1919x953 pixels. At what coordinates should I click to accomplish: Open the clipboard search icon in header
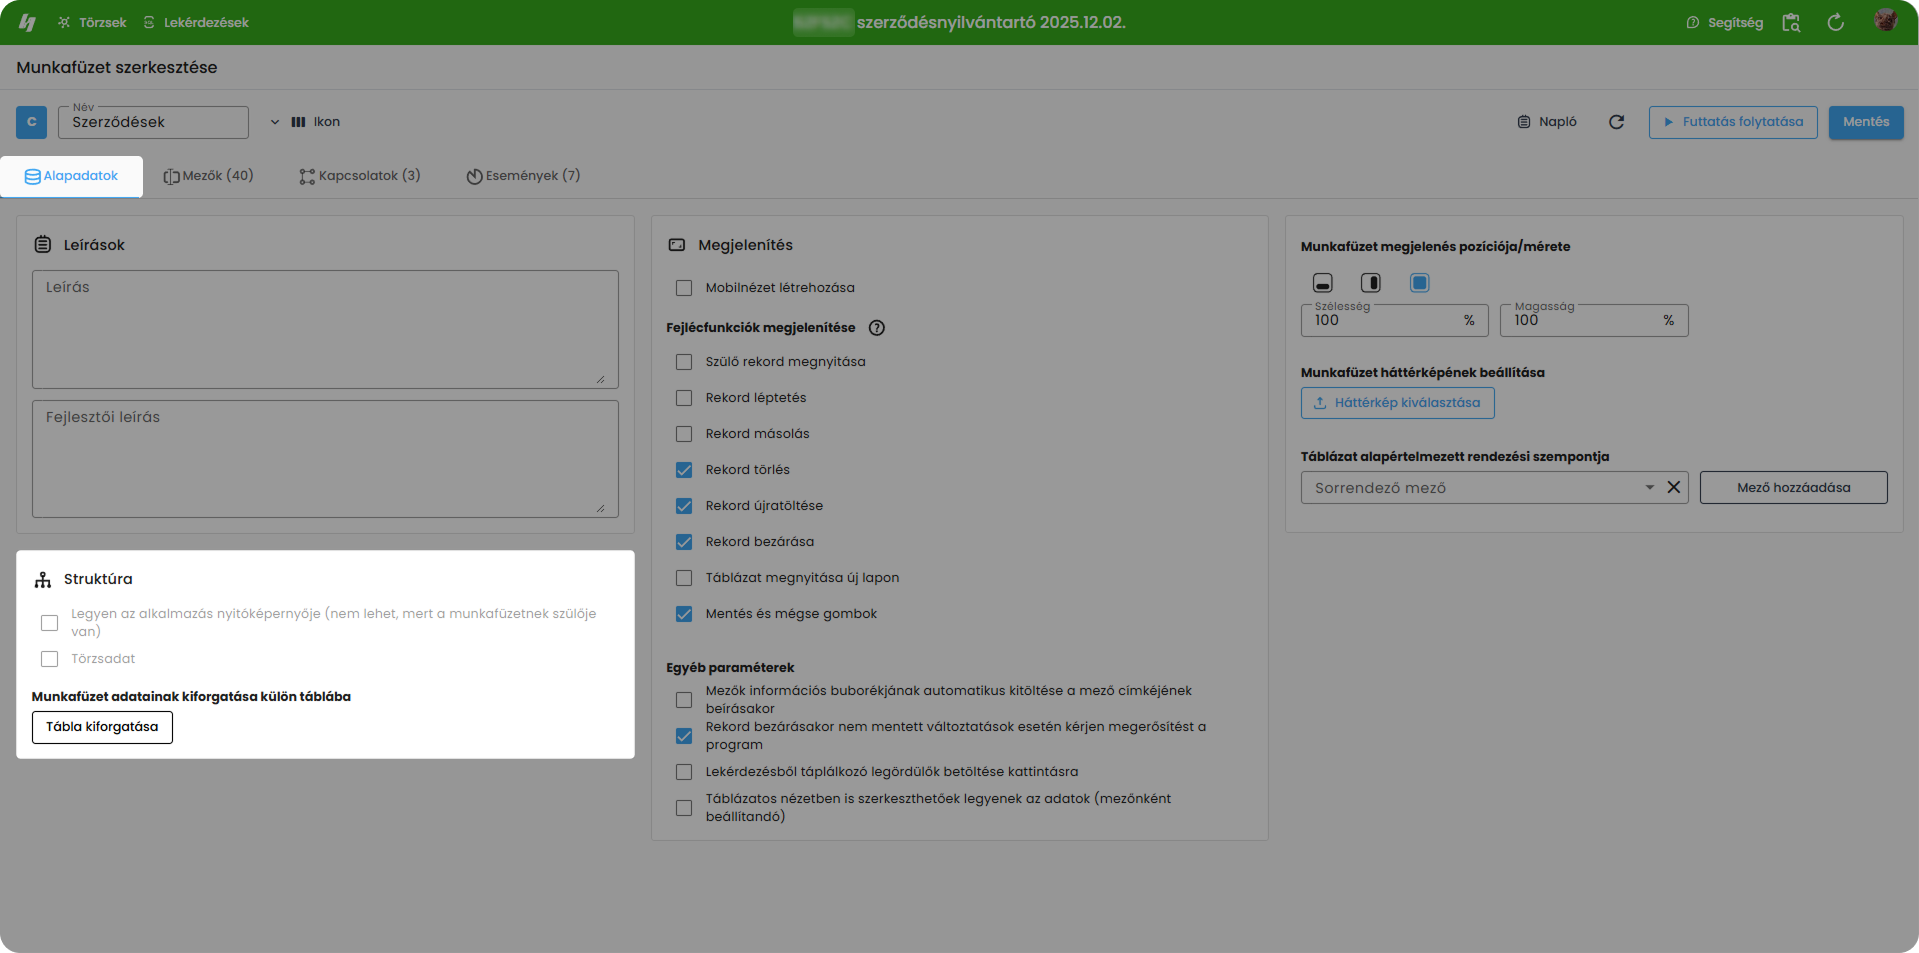1791,22
